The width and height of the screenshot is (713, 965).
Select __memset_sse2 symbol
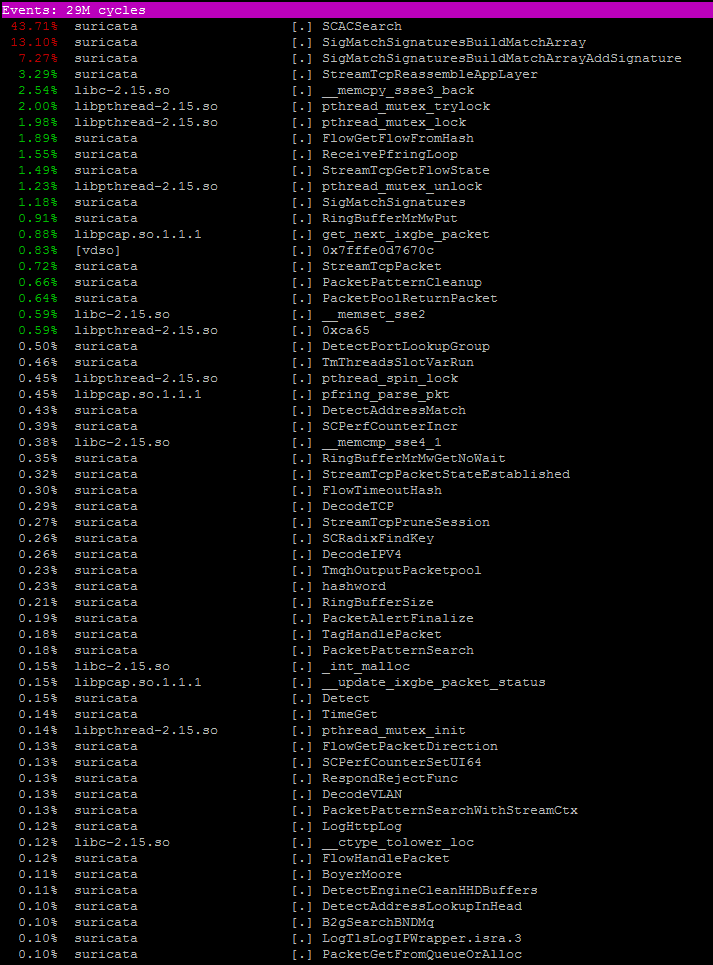pos(373,314)
